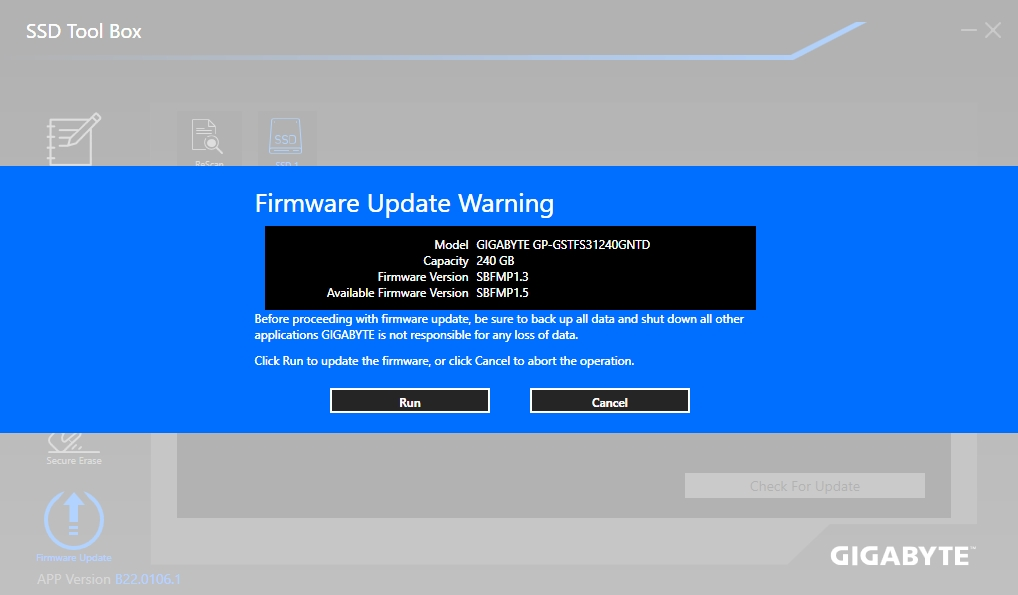This screenshot has height=595, width=1018.
Task: Click the current firmware version SBFMP1.3
Action: pos(502,277)
